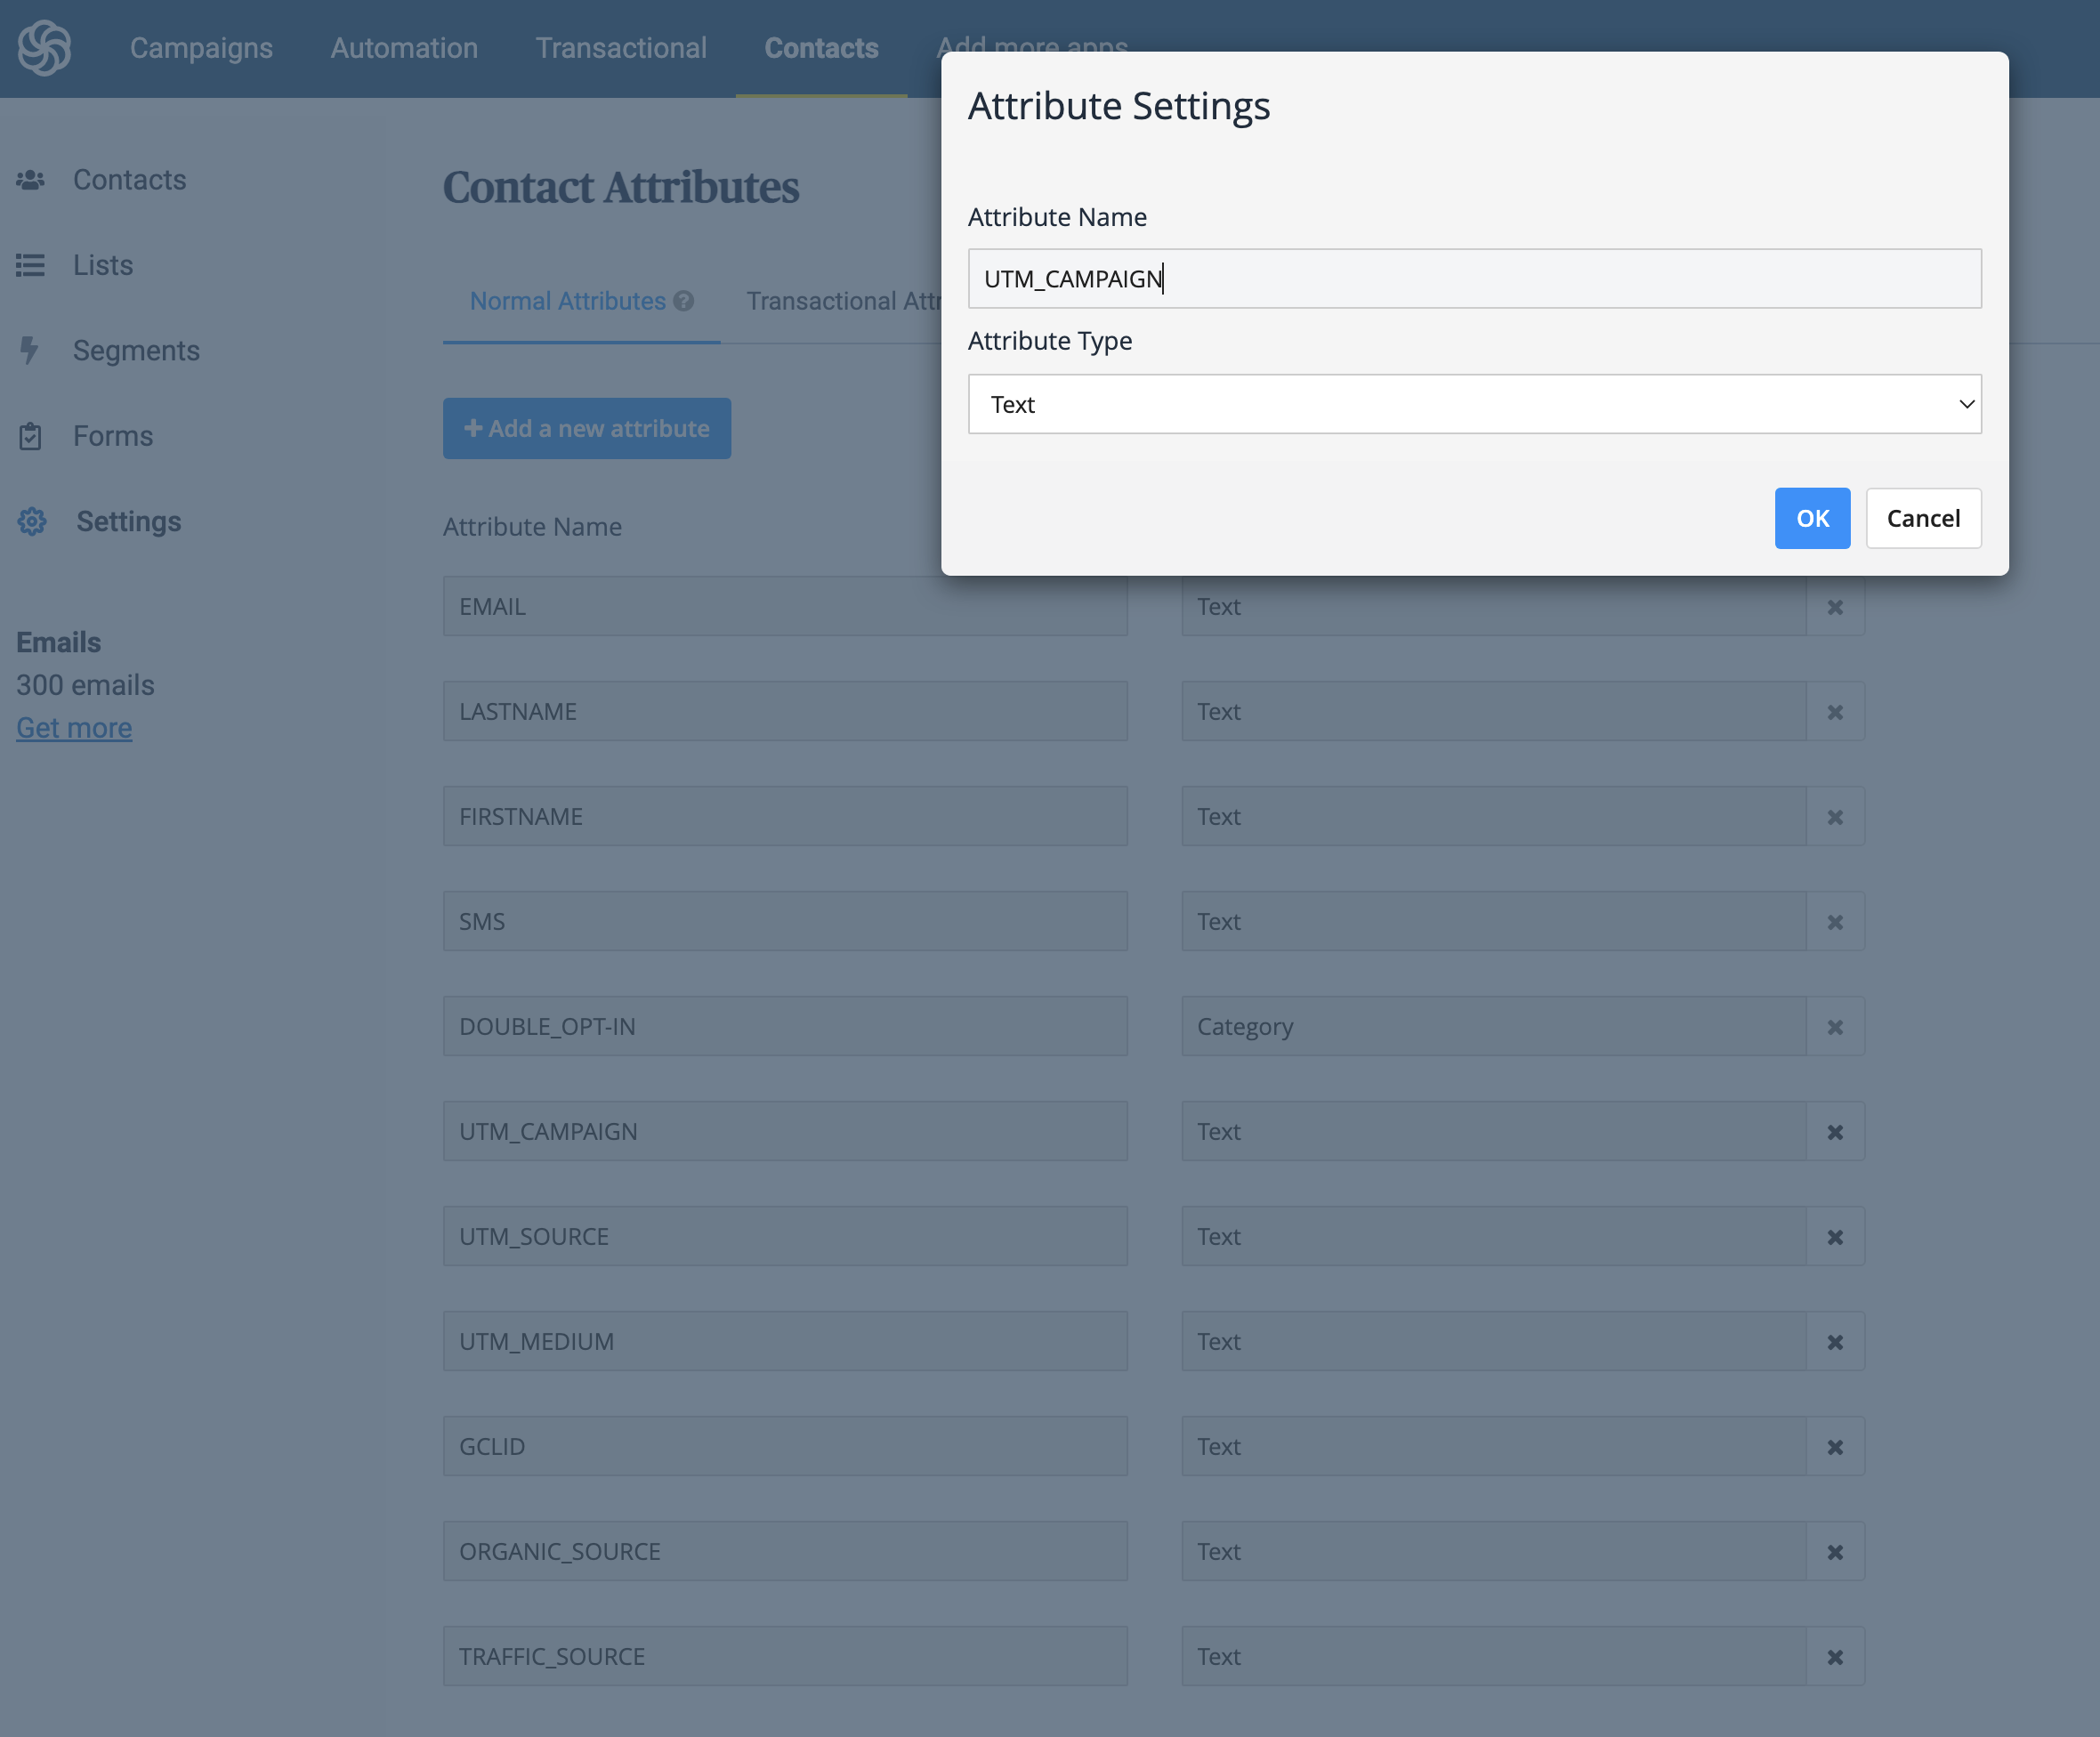Switch to the Transactional nav item
The image size is (2100, 1737).
coord(621,48)
